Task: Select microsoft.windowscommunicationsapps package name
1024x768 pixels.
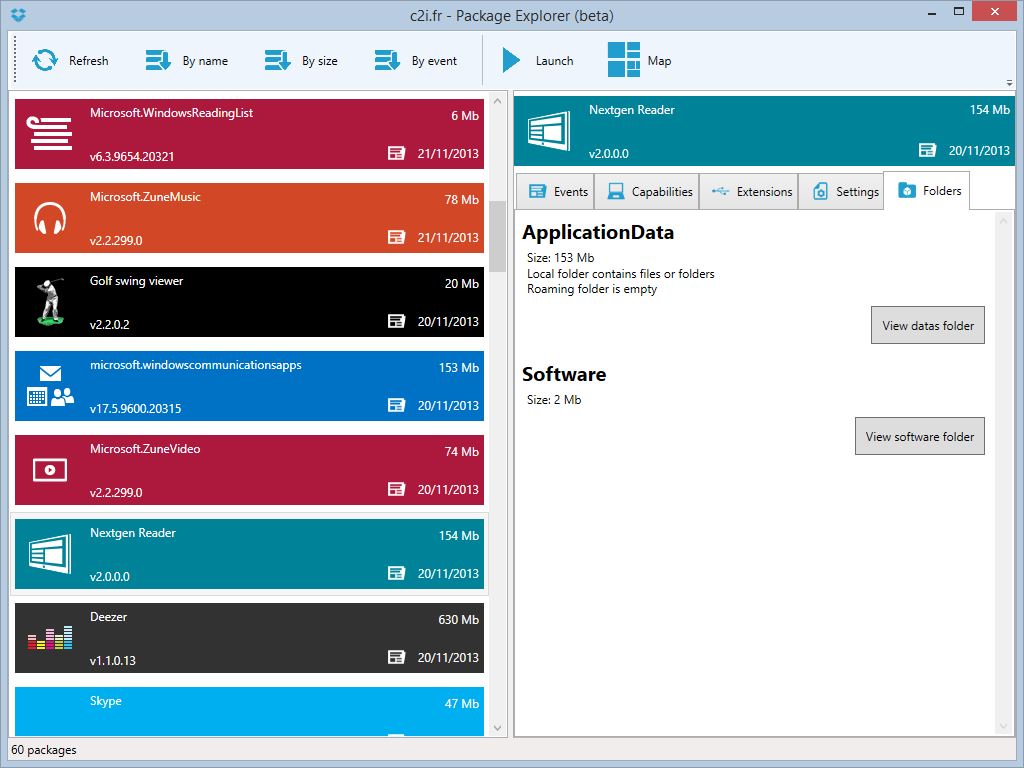Action: (x=196, y=365)
